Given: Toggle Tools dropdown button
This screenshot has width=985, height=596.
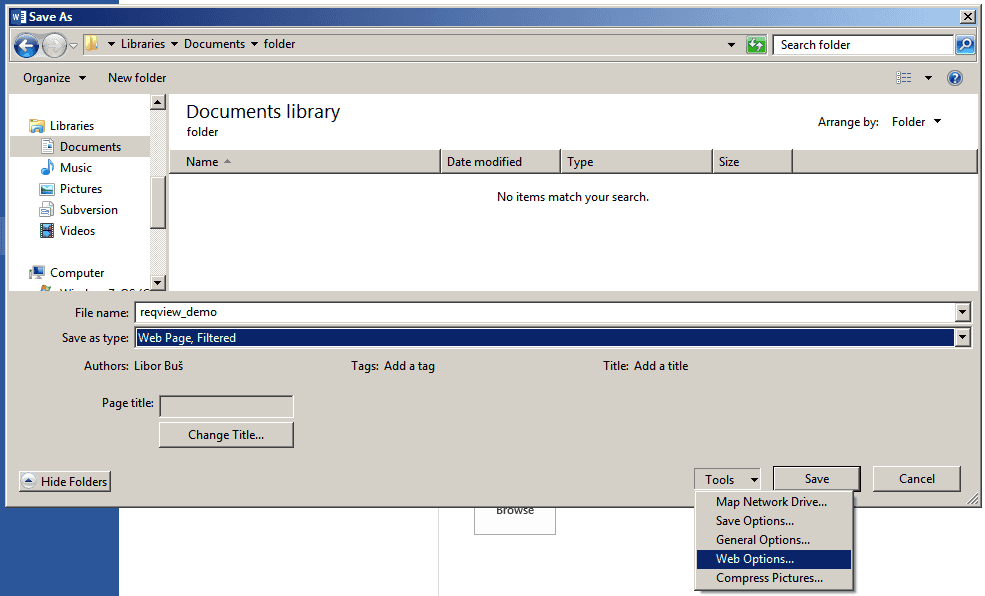Looking at the screenshot, I should click(727, 480).
